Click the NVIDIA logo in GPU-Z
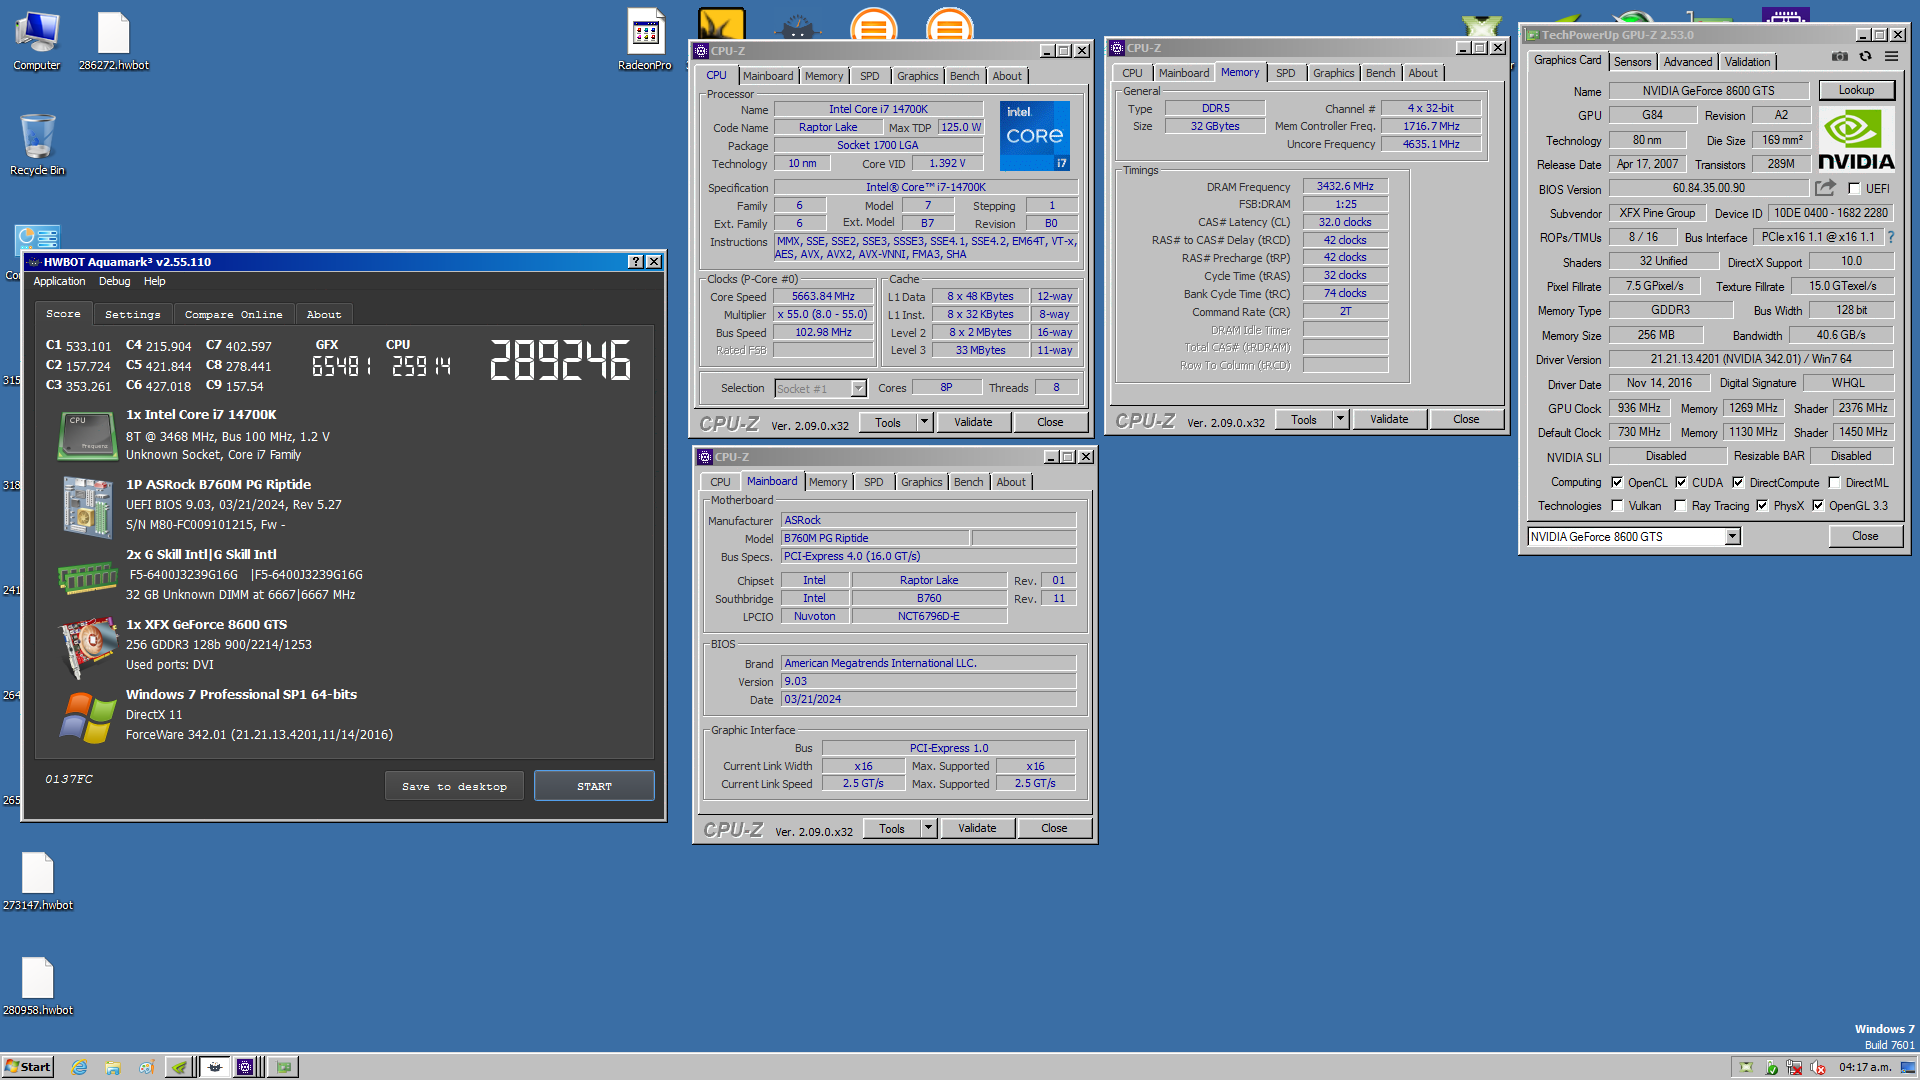This screenshot has height=1080, width=1920. pos(1855,139)
